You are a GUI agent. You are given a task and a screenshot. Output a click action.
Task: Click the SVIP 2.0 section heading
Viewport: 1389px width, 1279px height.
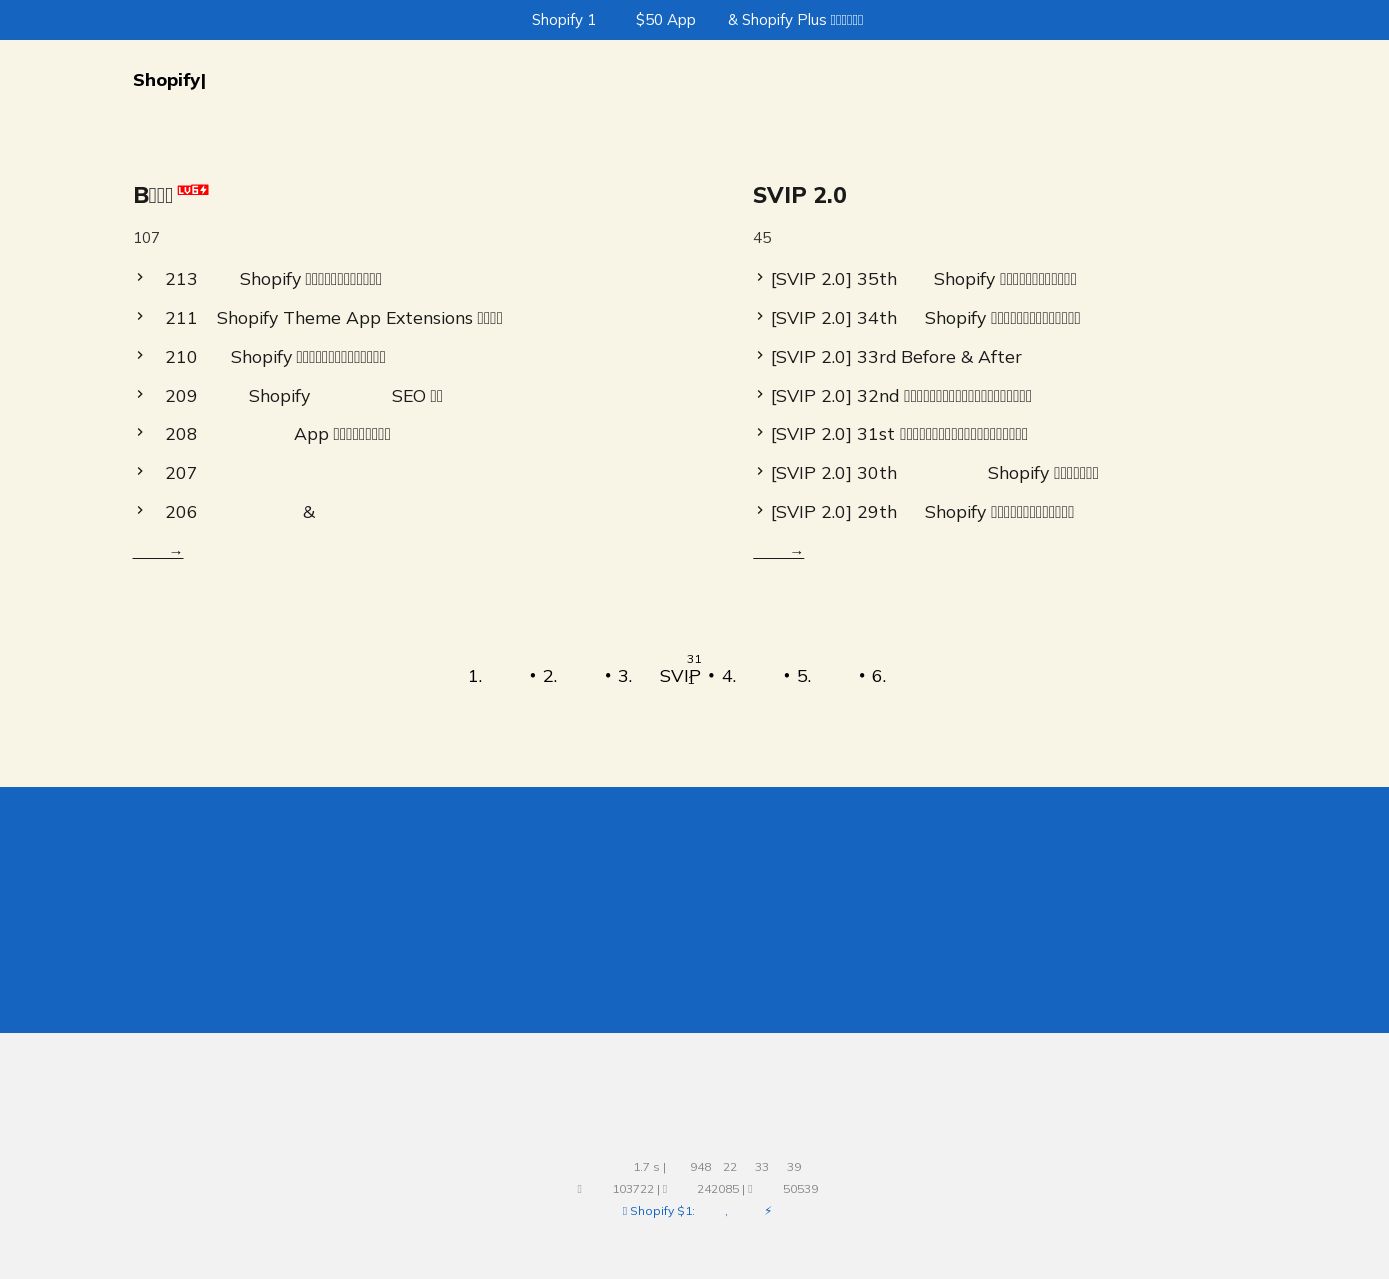click(x=800, y=195)
